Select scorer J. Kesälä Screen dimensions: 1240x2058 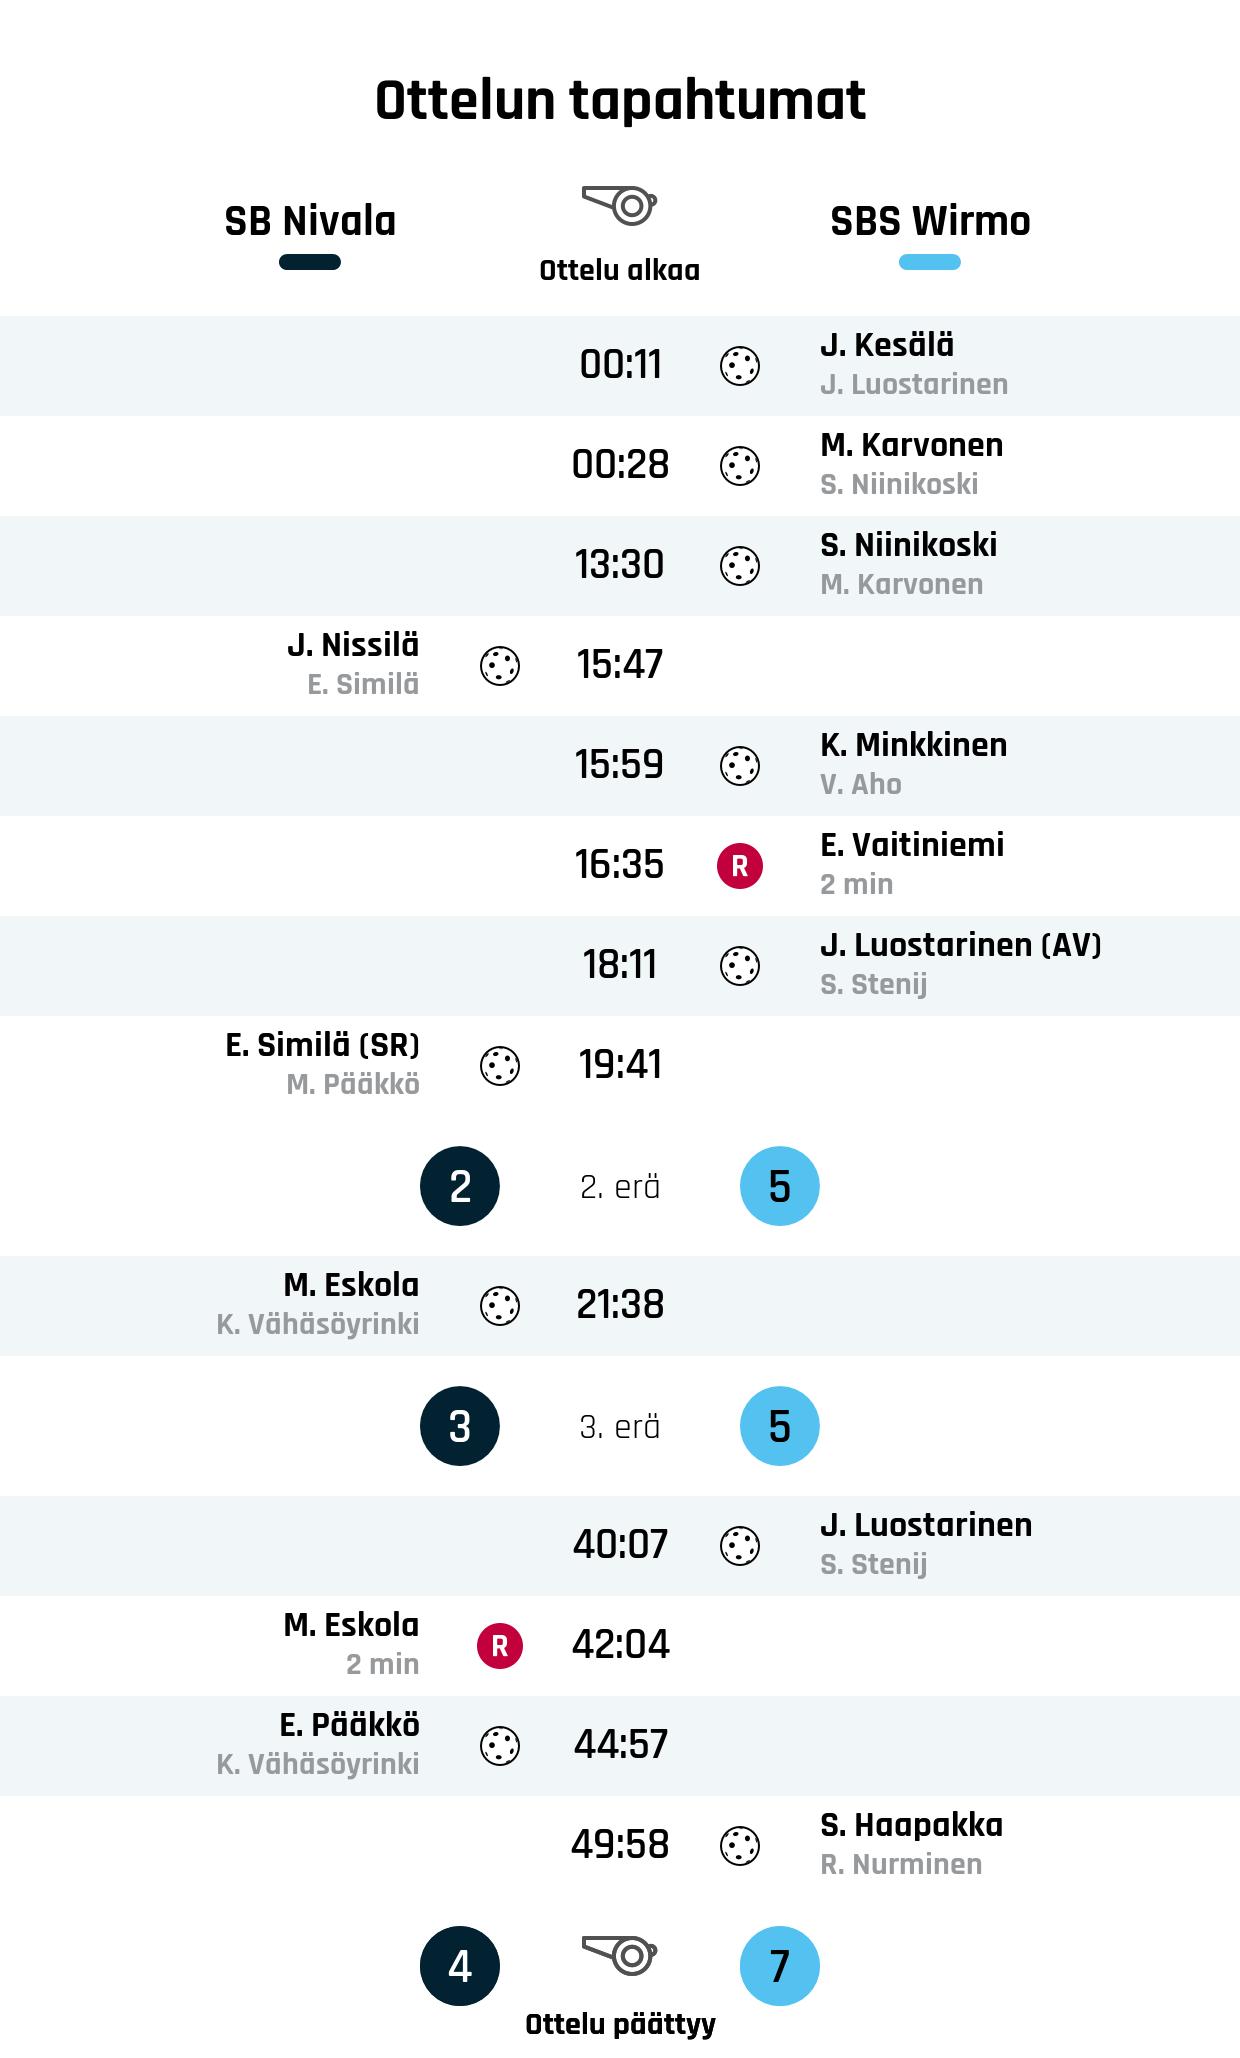(x=887, y=345)
